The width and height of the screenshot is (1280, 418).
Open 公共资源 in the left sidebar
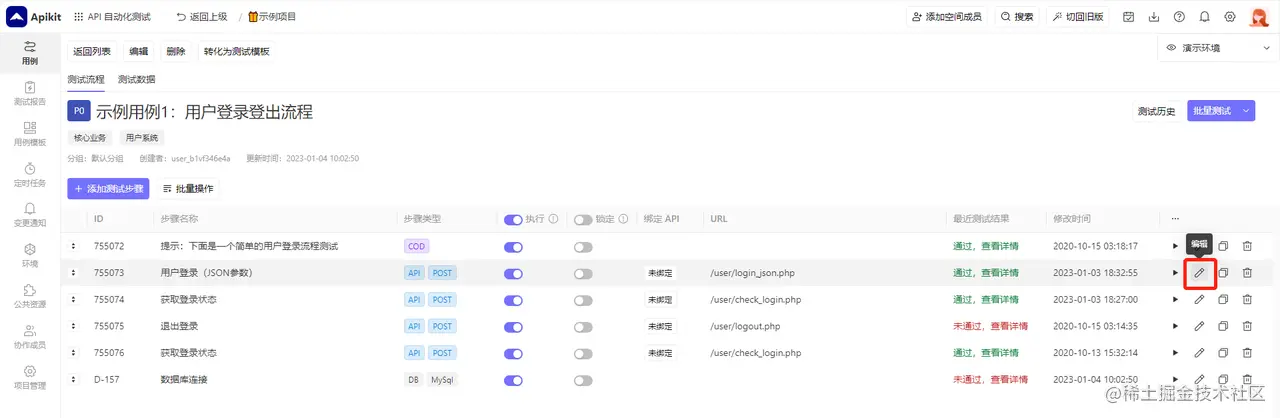(x=30, y=296)
